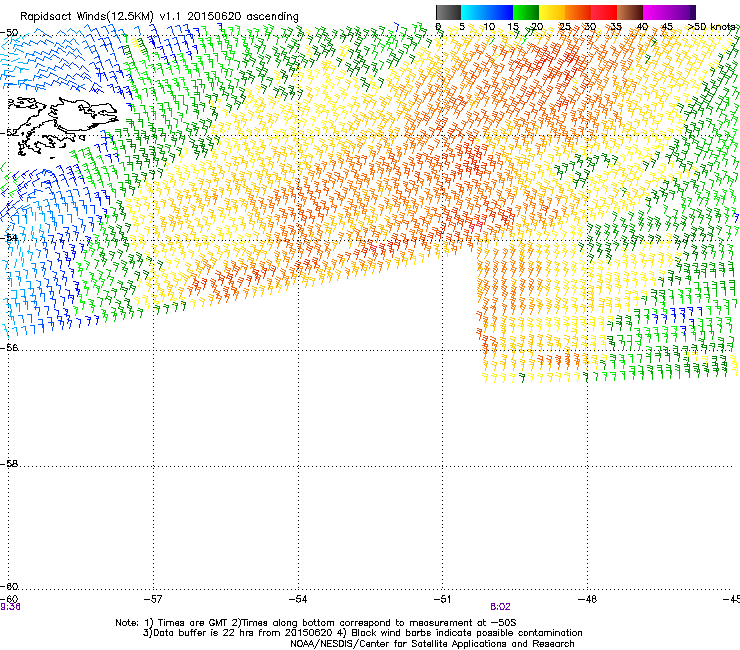Viewport: 740px width, 650px height.
Task: Click the -52 latitude axis label
Action: (x=9, y=133)
